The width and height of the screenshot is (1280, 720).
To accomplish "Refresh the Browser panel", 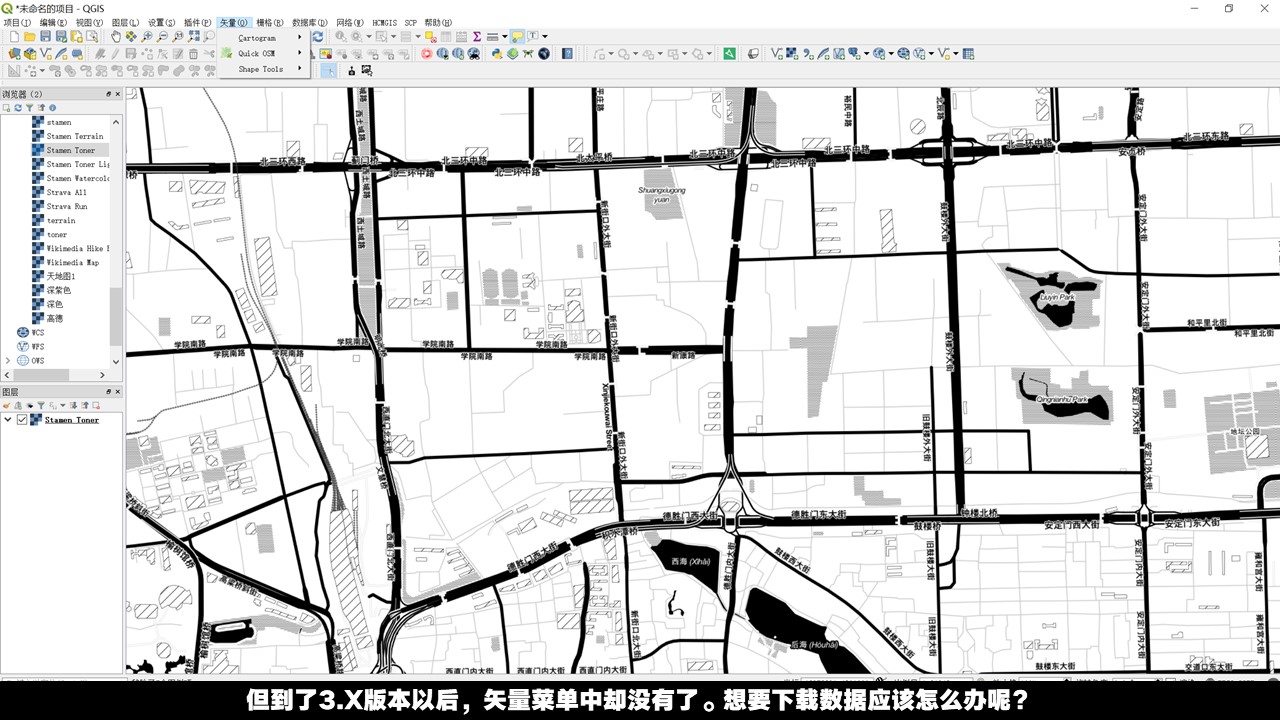I will [17, 107].
